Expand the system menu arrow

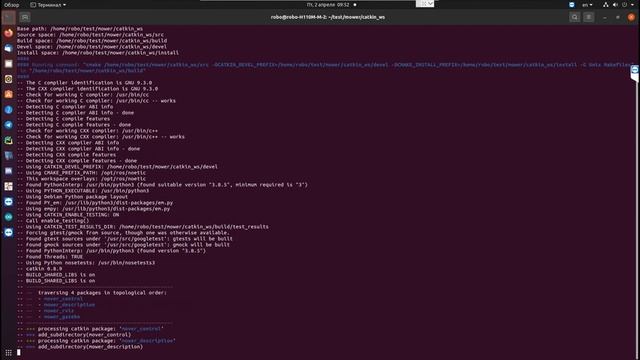click(633, 4)
